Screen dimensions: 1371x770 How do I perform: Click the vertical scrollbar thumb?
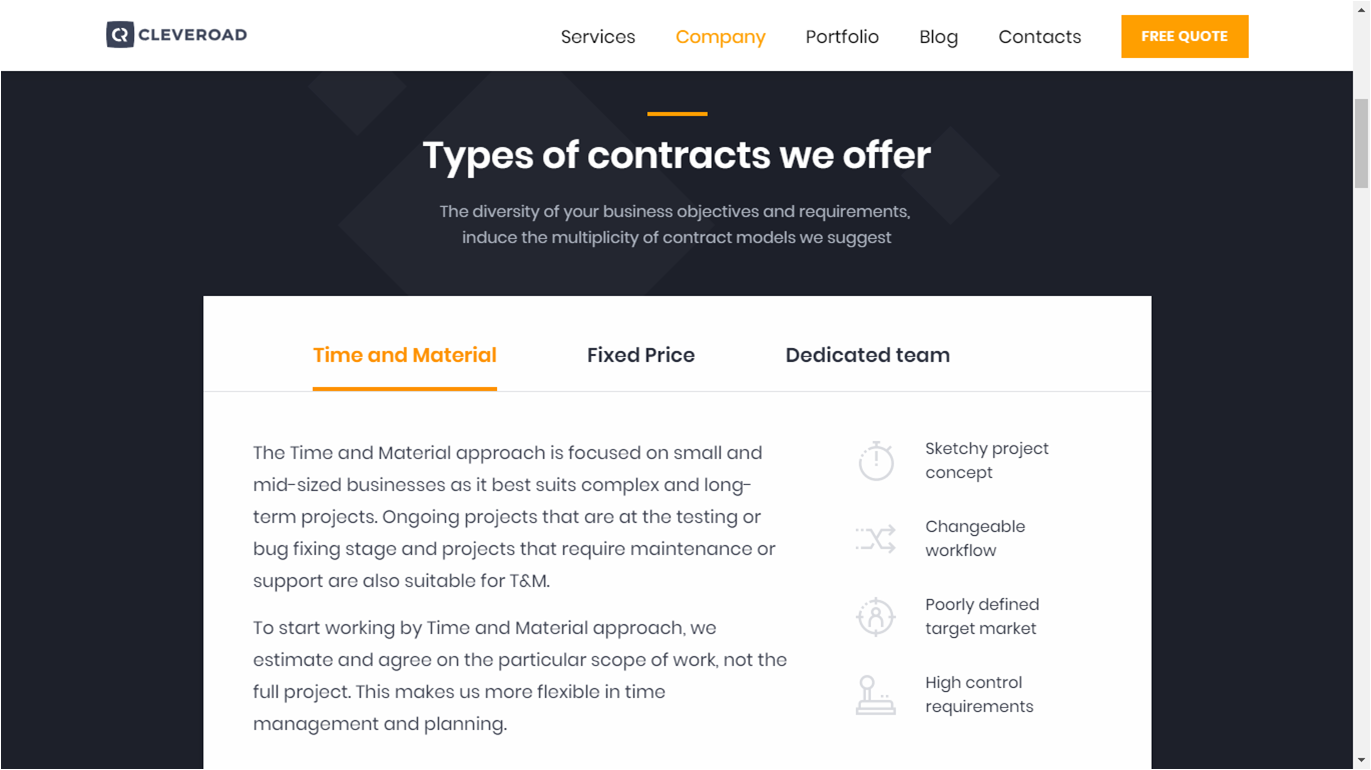[1361, 143]
